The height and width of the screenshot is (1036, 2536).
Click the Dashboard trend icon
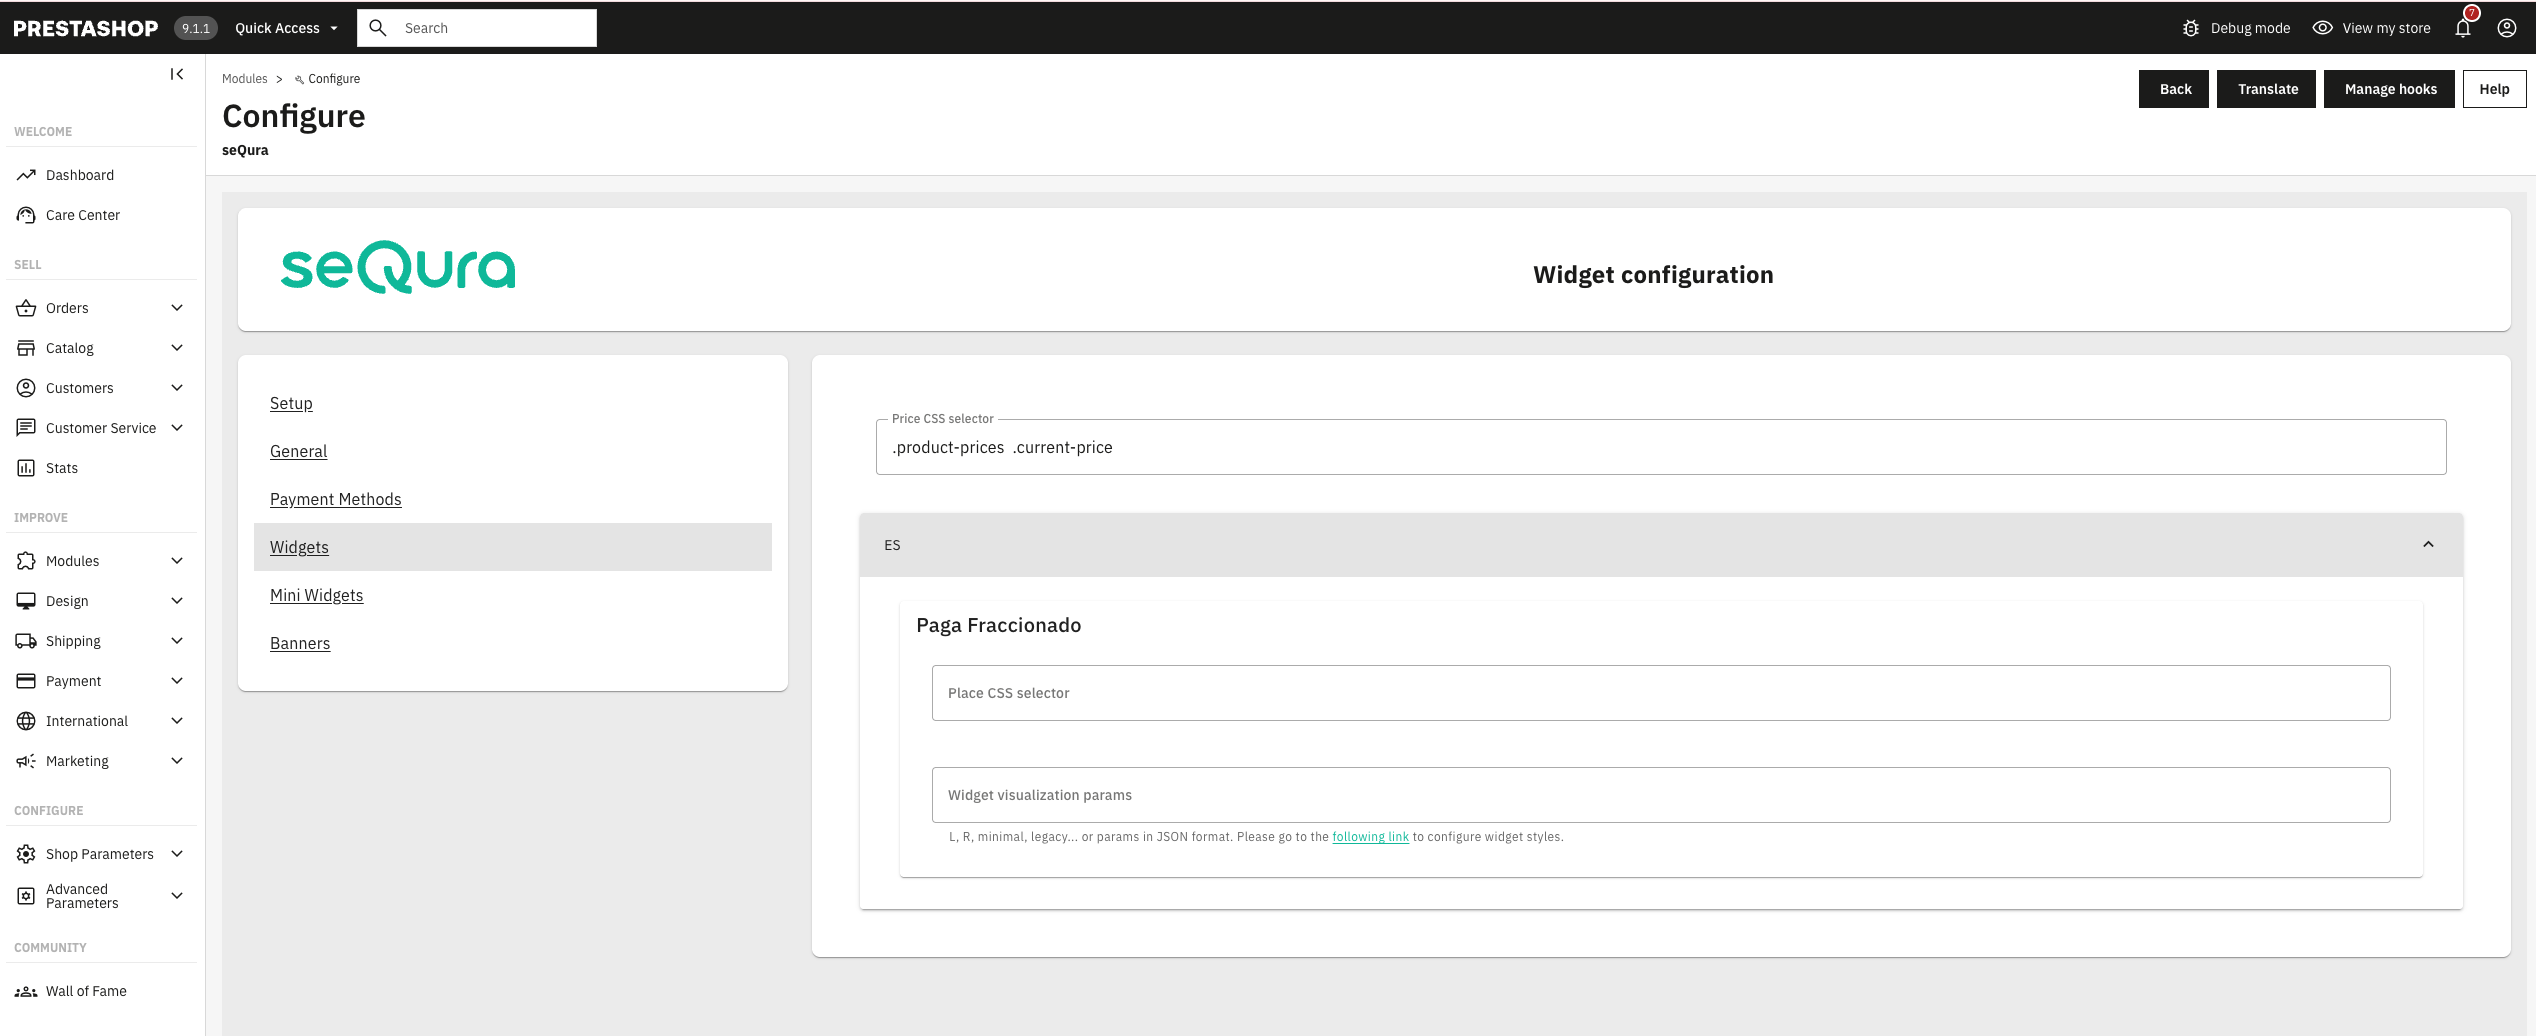[26, 175]
